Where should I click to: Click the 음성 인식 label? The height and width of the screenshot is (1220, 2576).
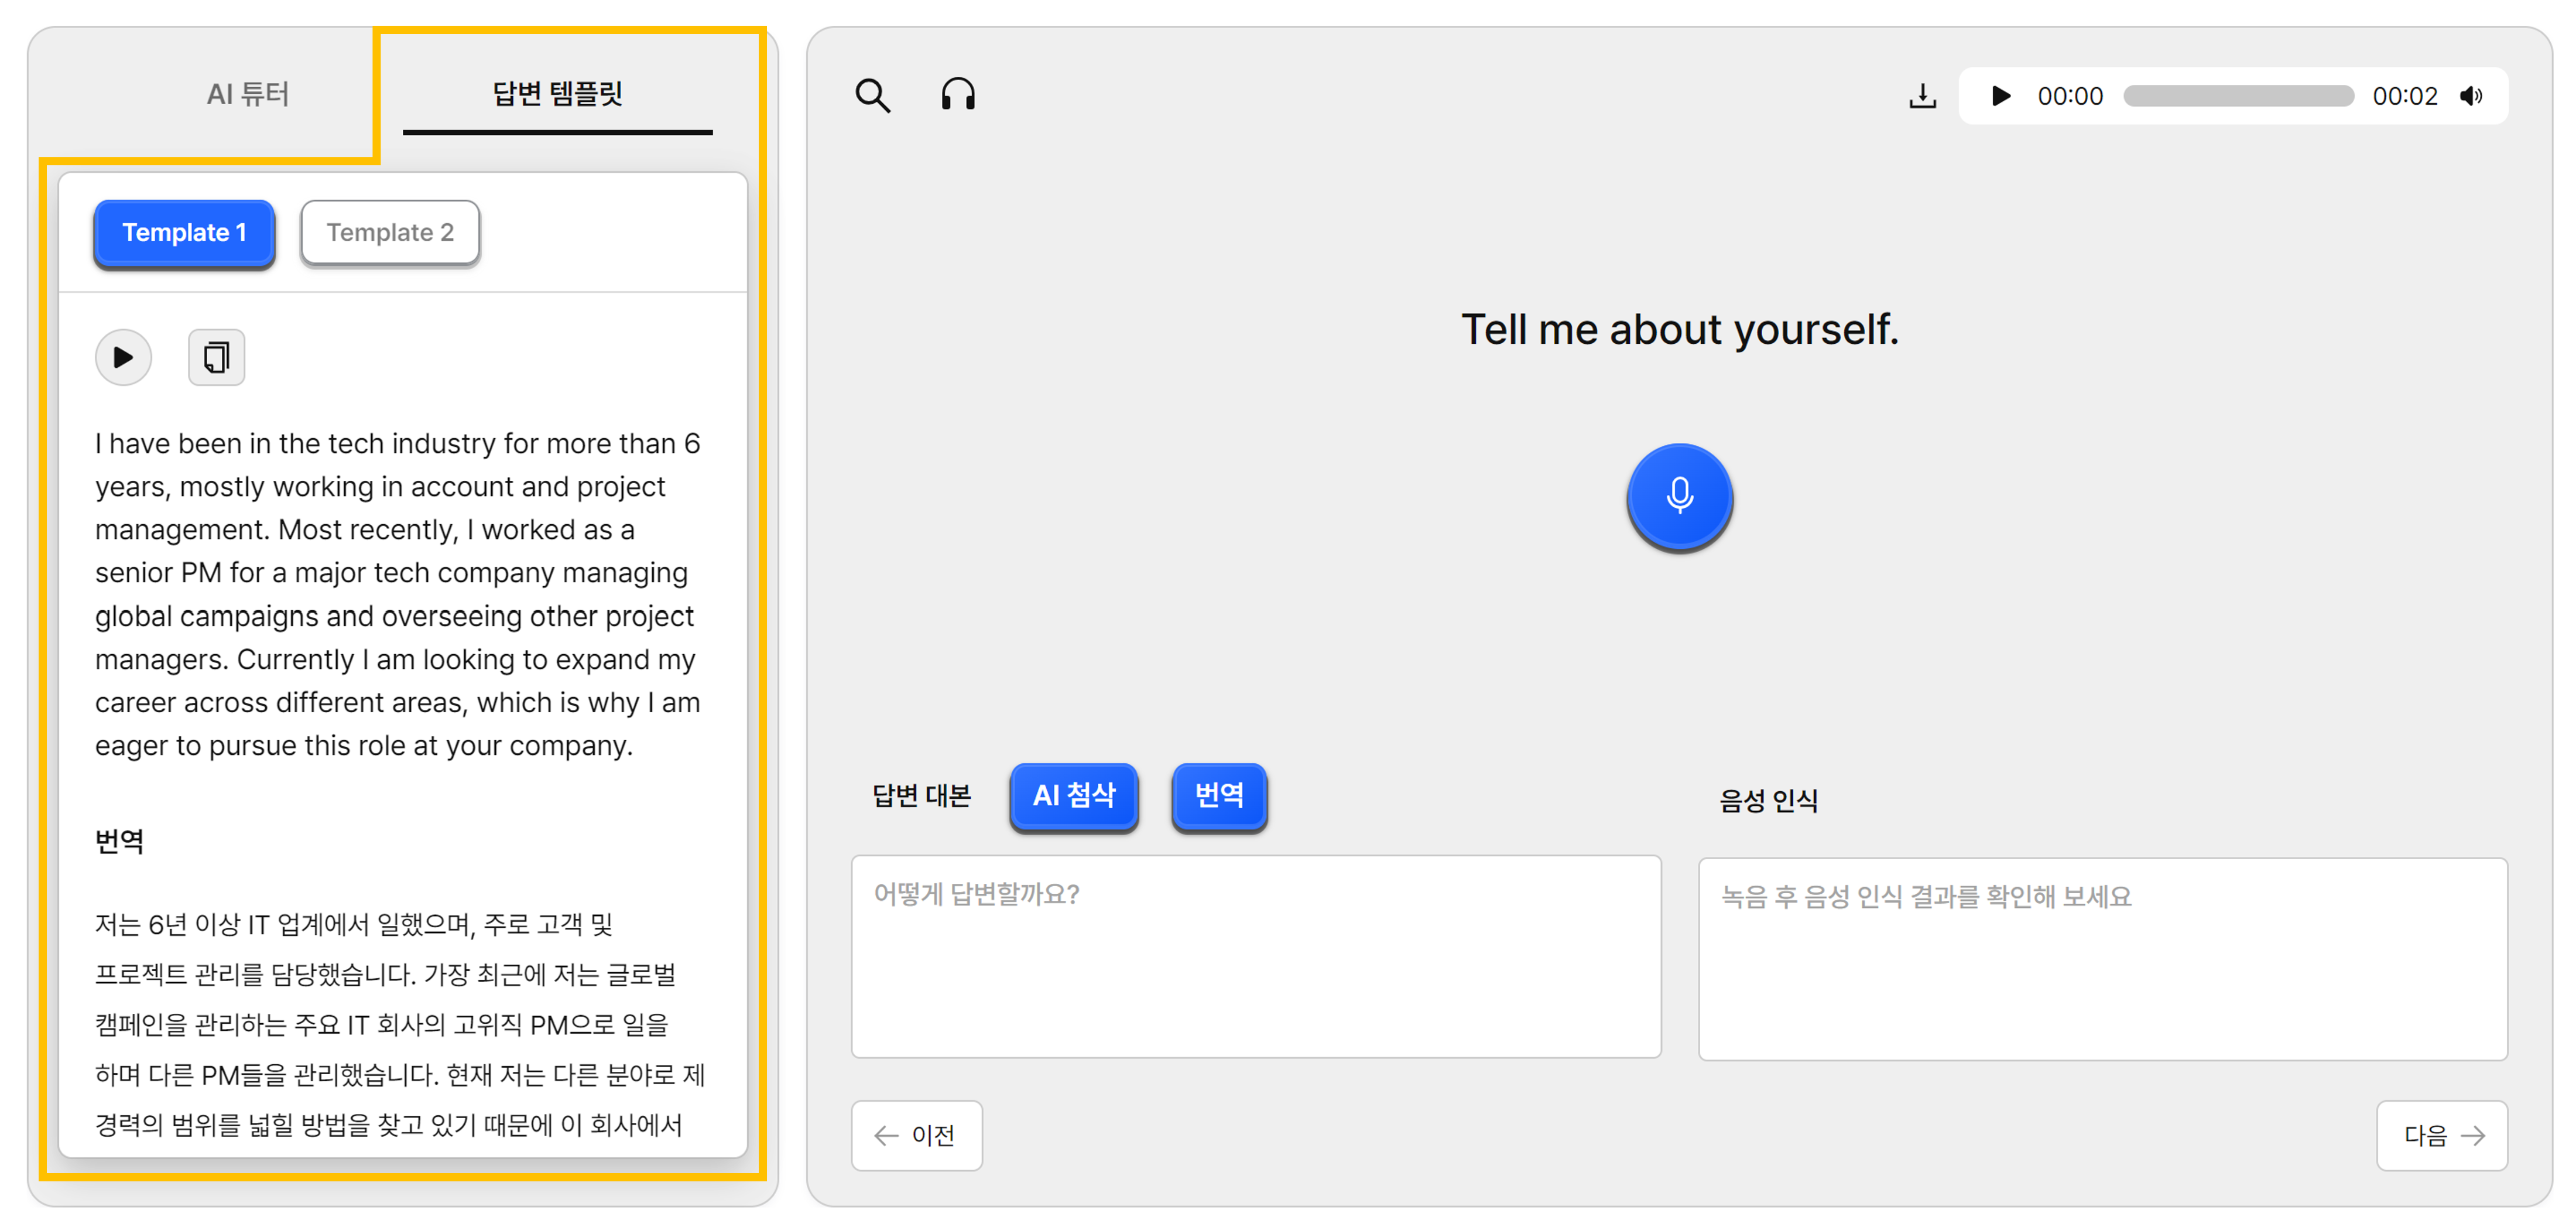[x=1768, y=801]
